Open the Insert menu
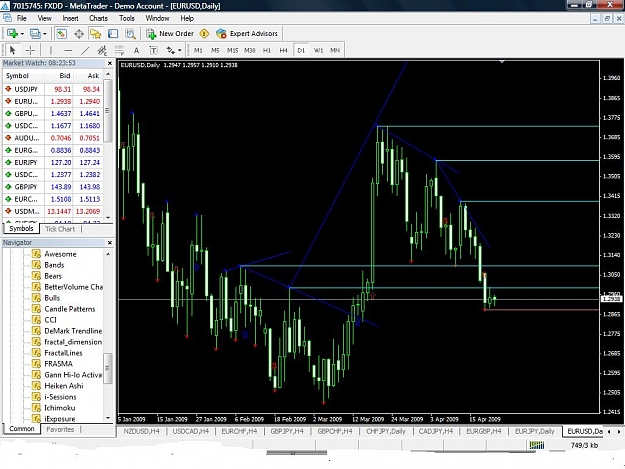Viewport: 625px width, 469px height. (x=71, y=18)
